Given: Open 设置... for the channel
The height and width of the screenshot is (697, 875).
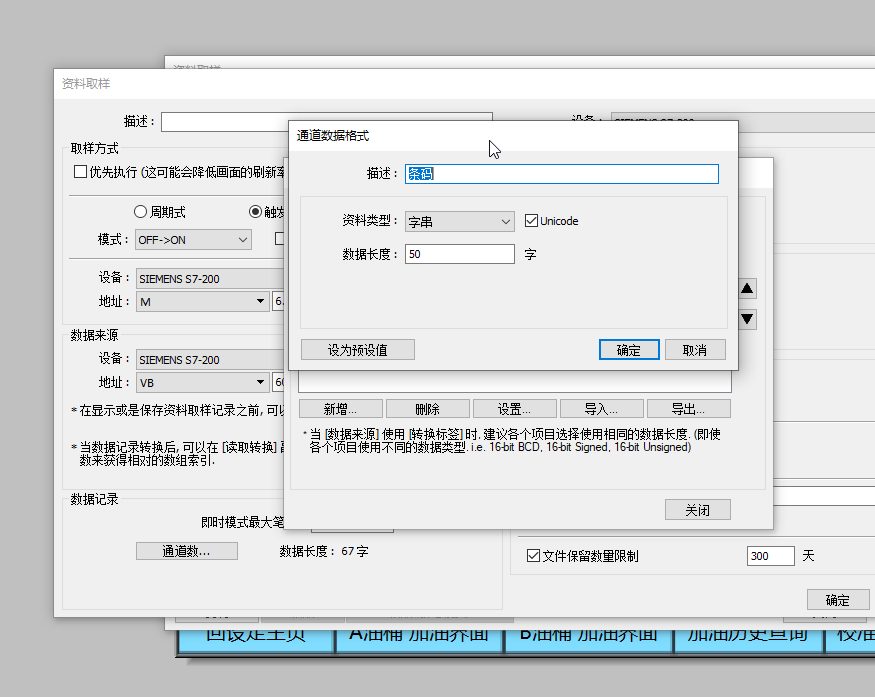Looking at the screenshot, I should (x=514, y=409).
